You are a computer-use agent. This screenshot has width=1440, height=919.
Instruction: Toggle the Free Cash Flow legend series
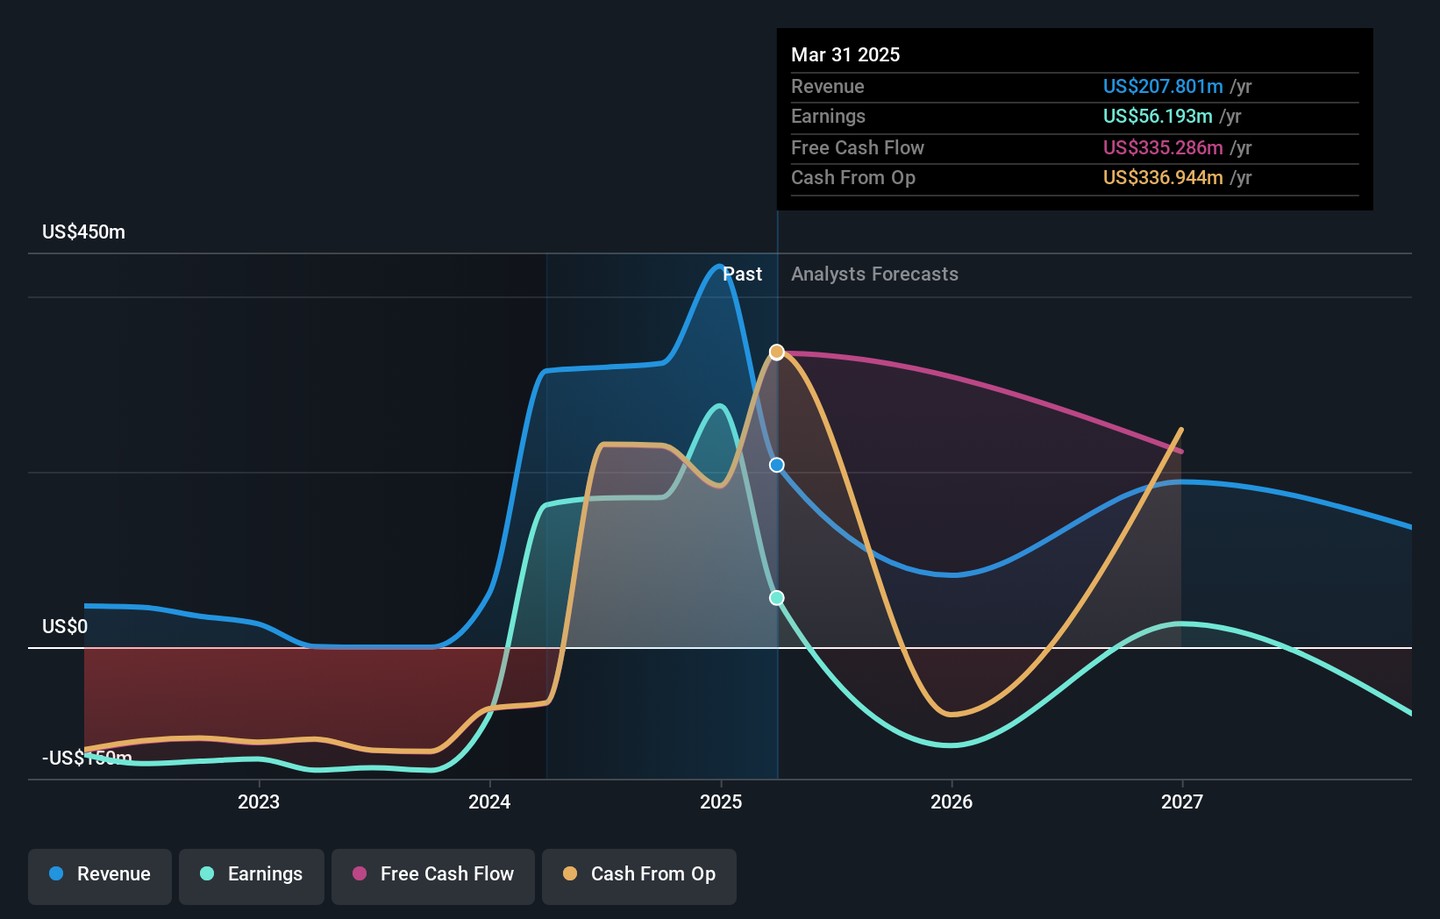tap(433, 875)
